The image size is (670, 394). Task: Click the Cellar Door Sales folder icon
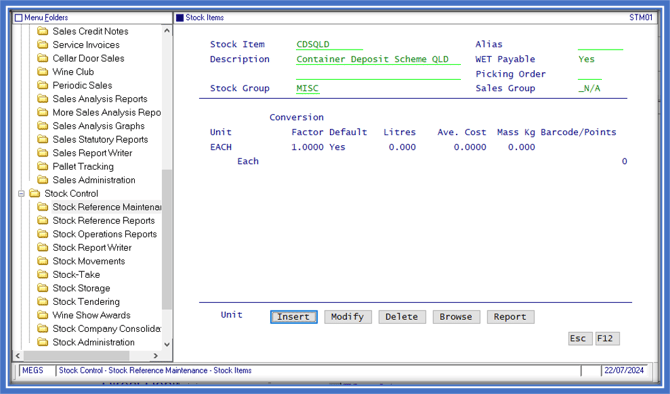pyautogui.click(x=42, y=58)
